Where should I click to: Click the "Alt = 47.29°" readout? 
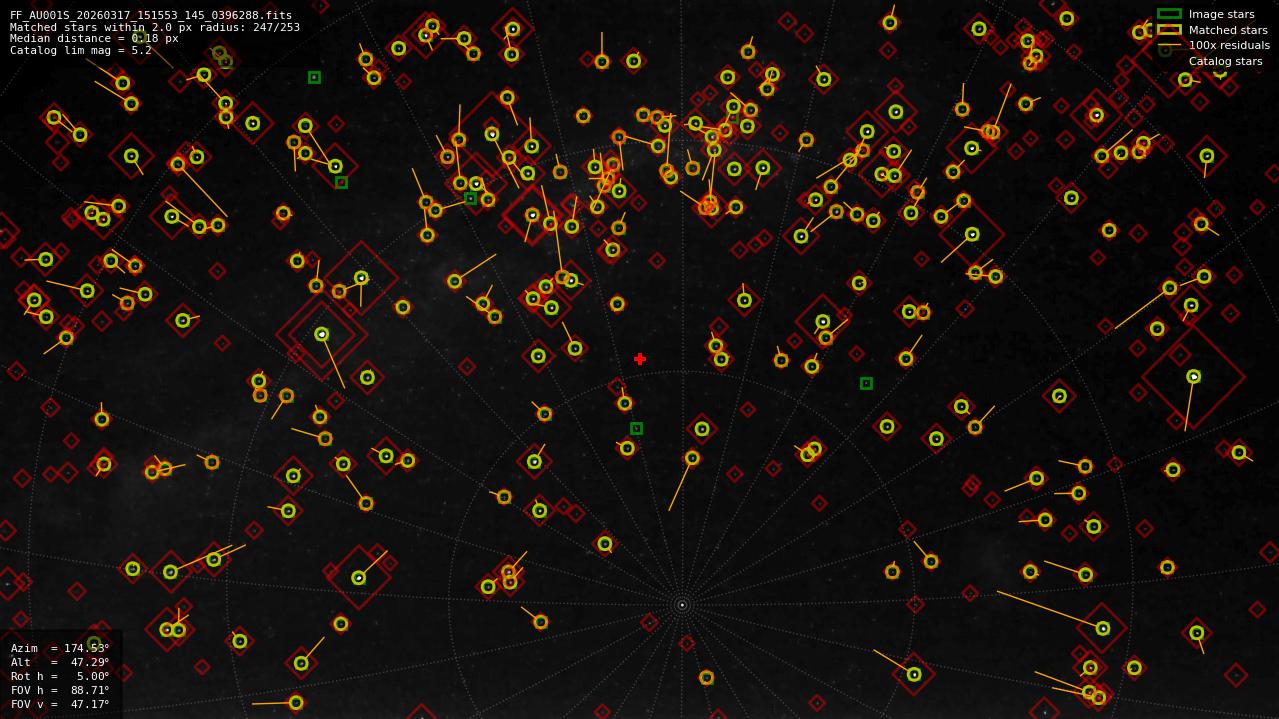point(60,662)
